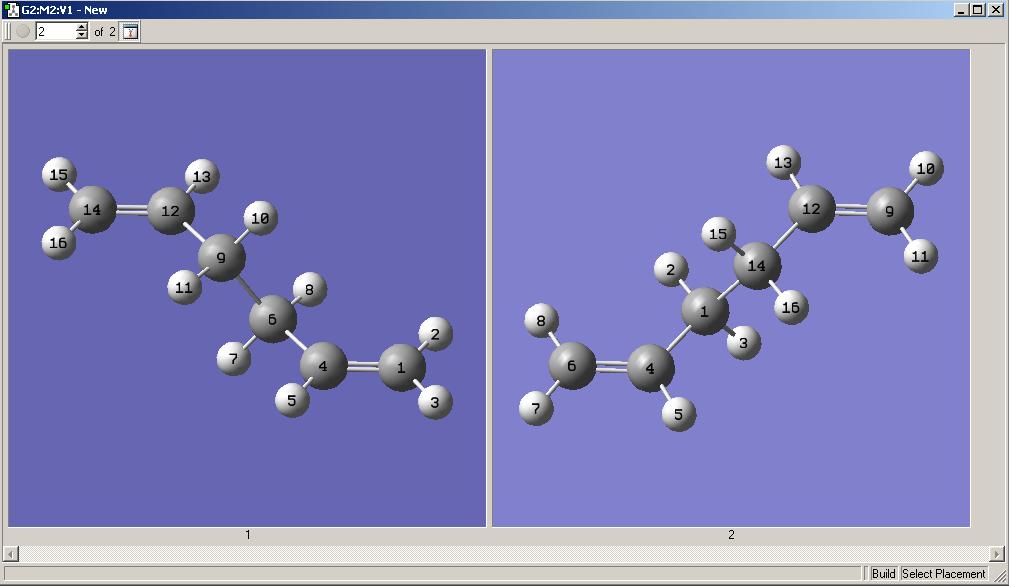Screen dimensions: 1009x586
Task: Select hydrogen atom 13 in frame 1
Action: click(x=202, y=176)
